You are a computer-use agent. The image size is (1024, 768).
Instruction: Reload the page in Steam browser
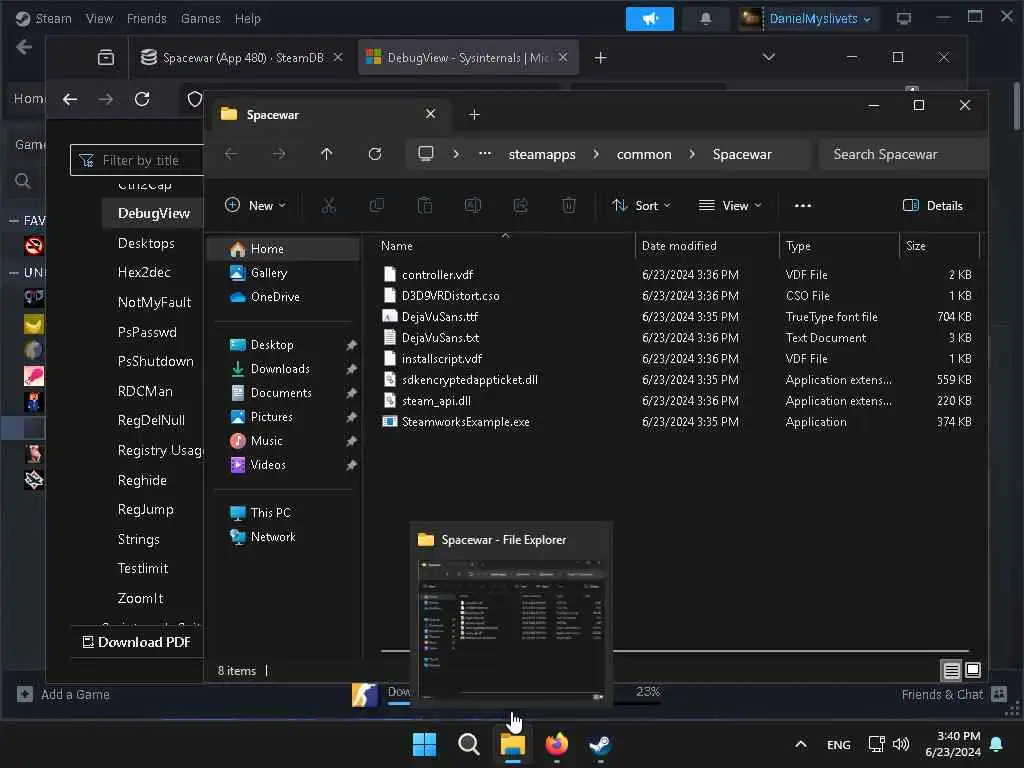[142, 99]
